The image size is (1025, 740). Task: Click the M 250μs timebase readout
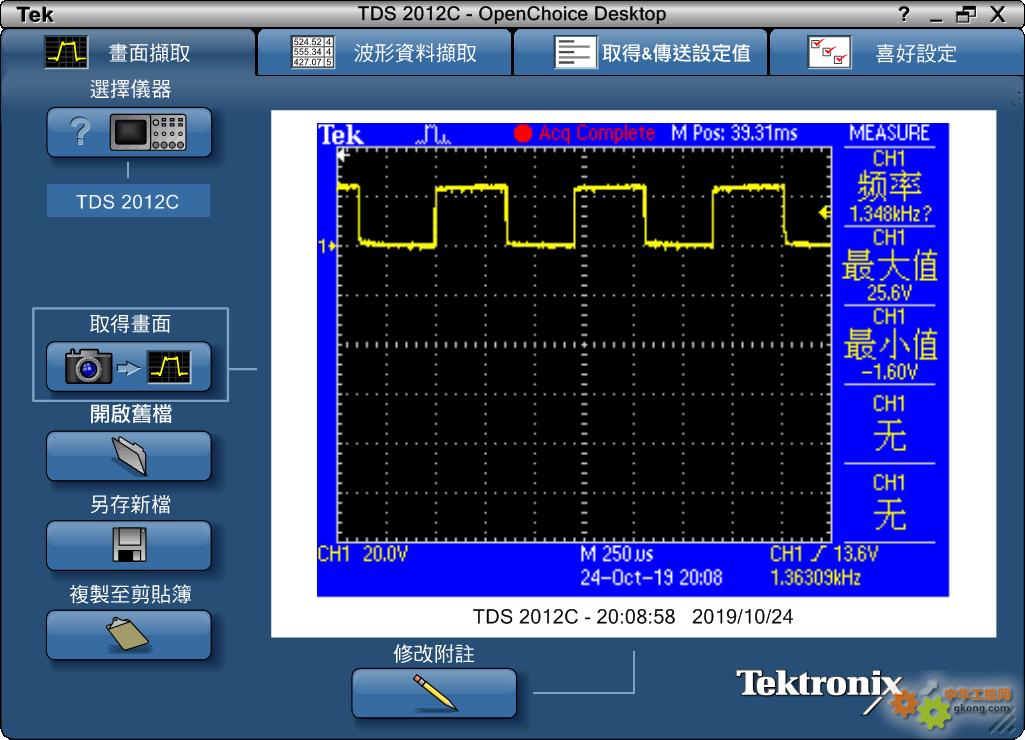point(616,554)
